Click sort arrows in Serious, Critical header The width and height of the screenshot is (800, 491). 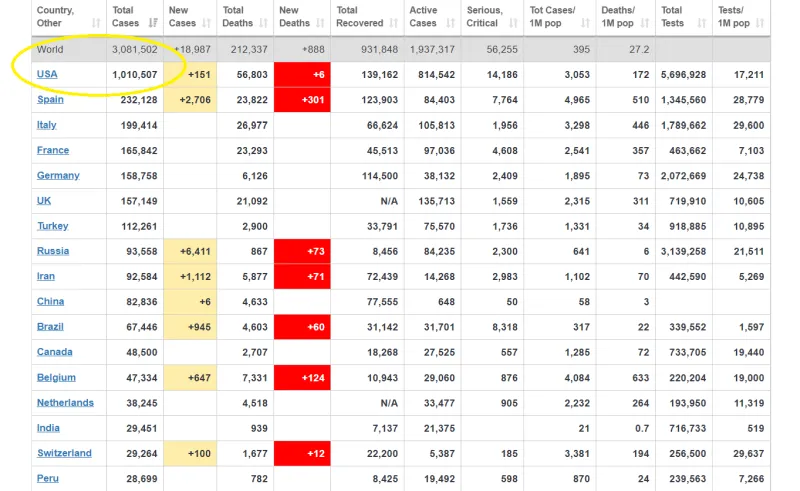tap(515, 22)
